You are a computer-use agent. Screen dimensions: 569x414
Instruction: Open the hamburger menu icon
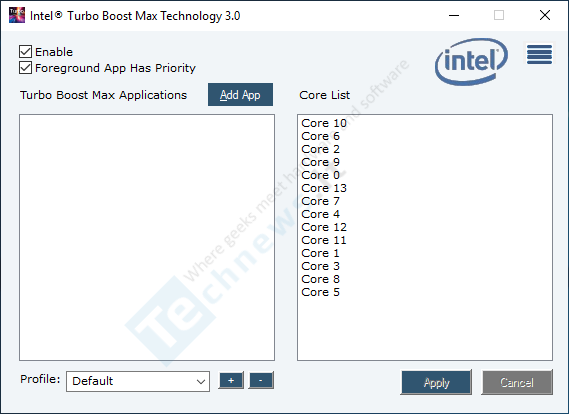(539, 54)
